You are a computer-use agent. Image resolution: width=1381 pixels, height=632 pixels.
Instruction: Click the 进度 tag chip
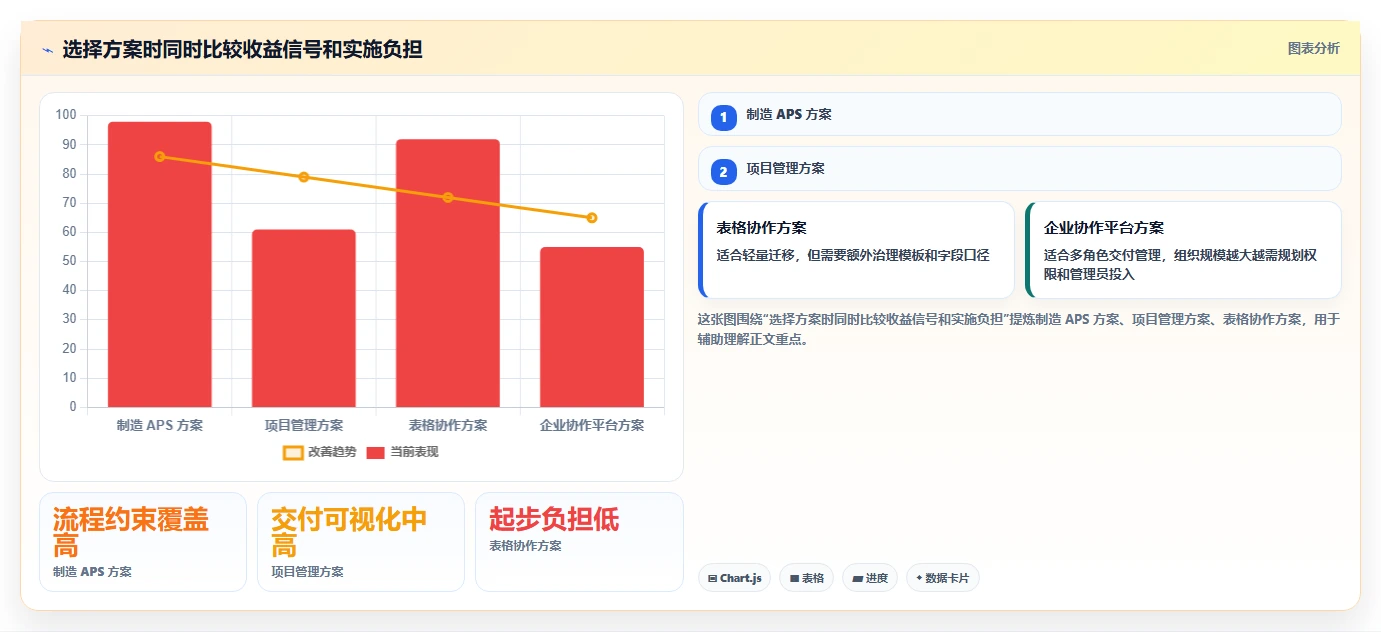coord(869,578)
